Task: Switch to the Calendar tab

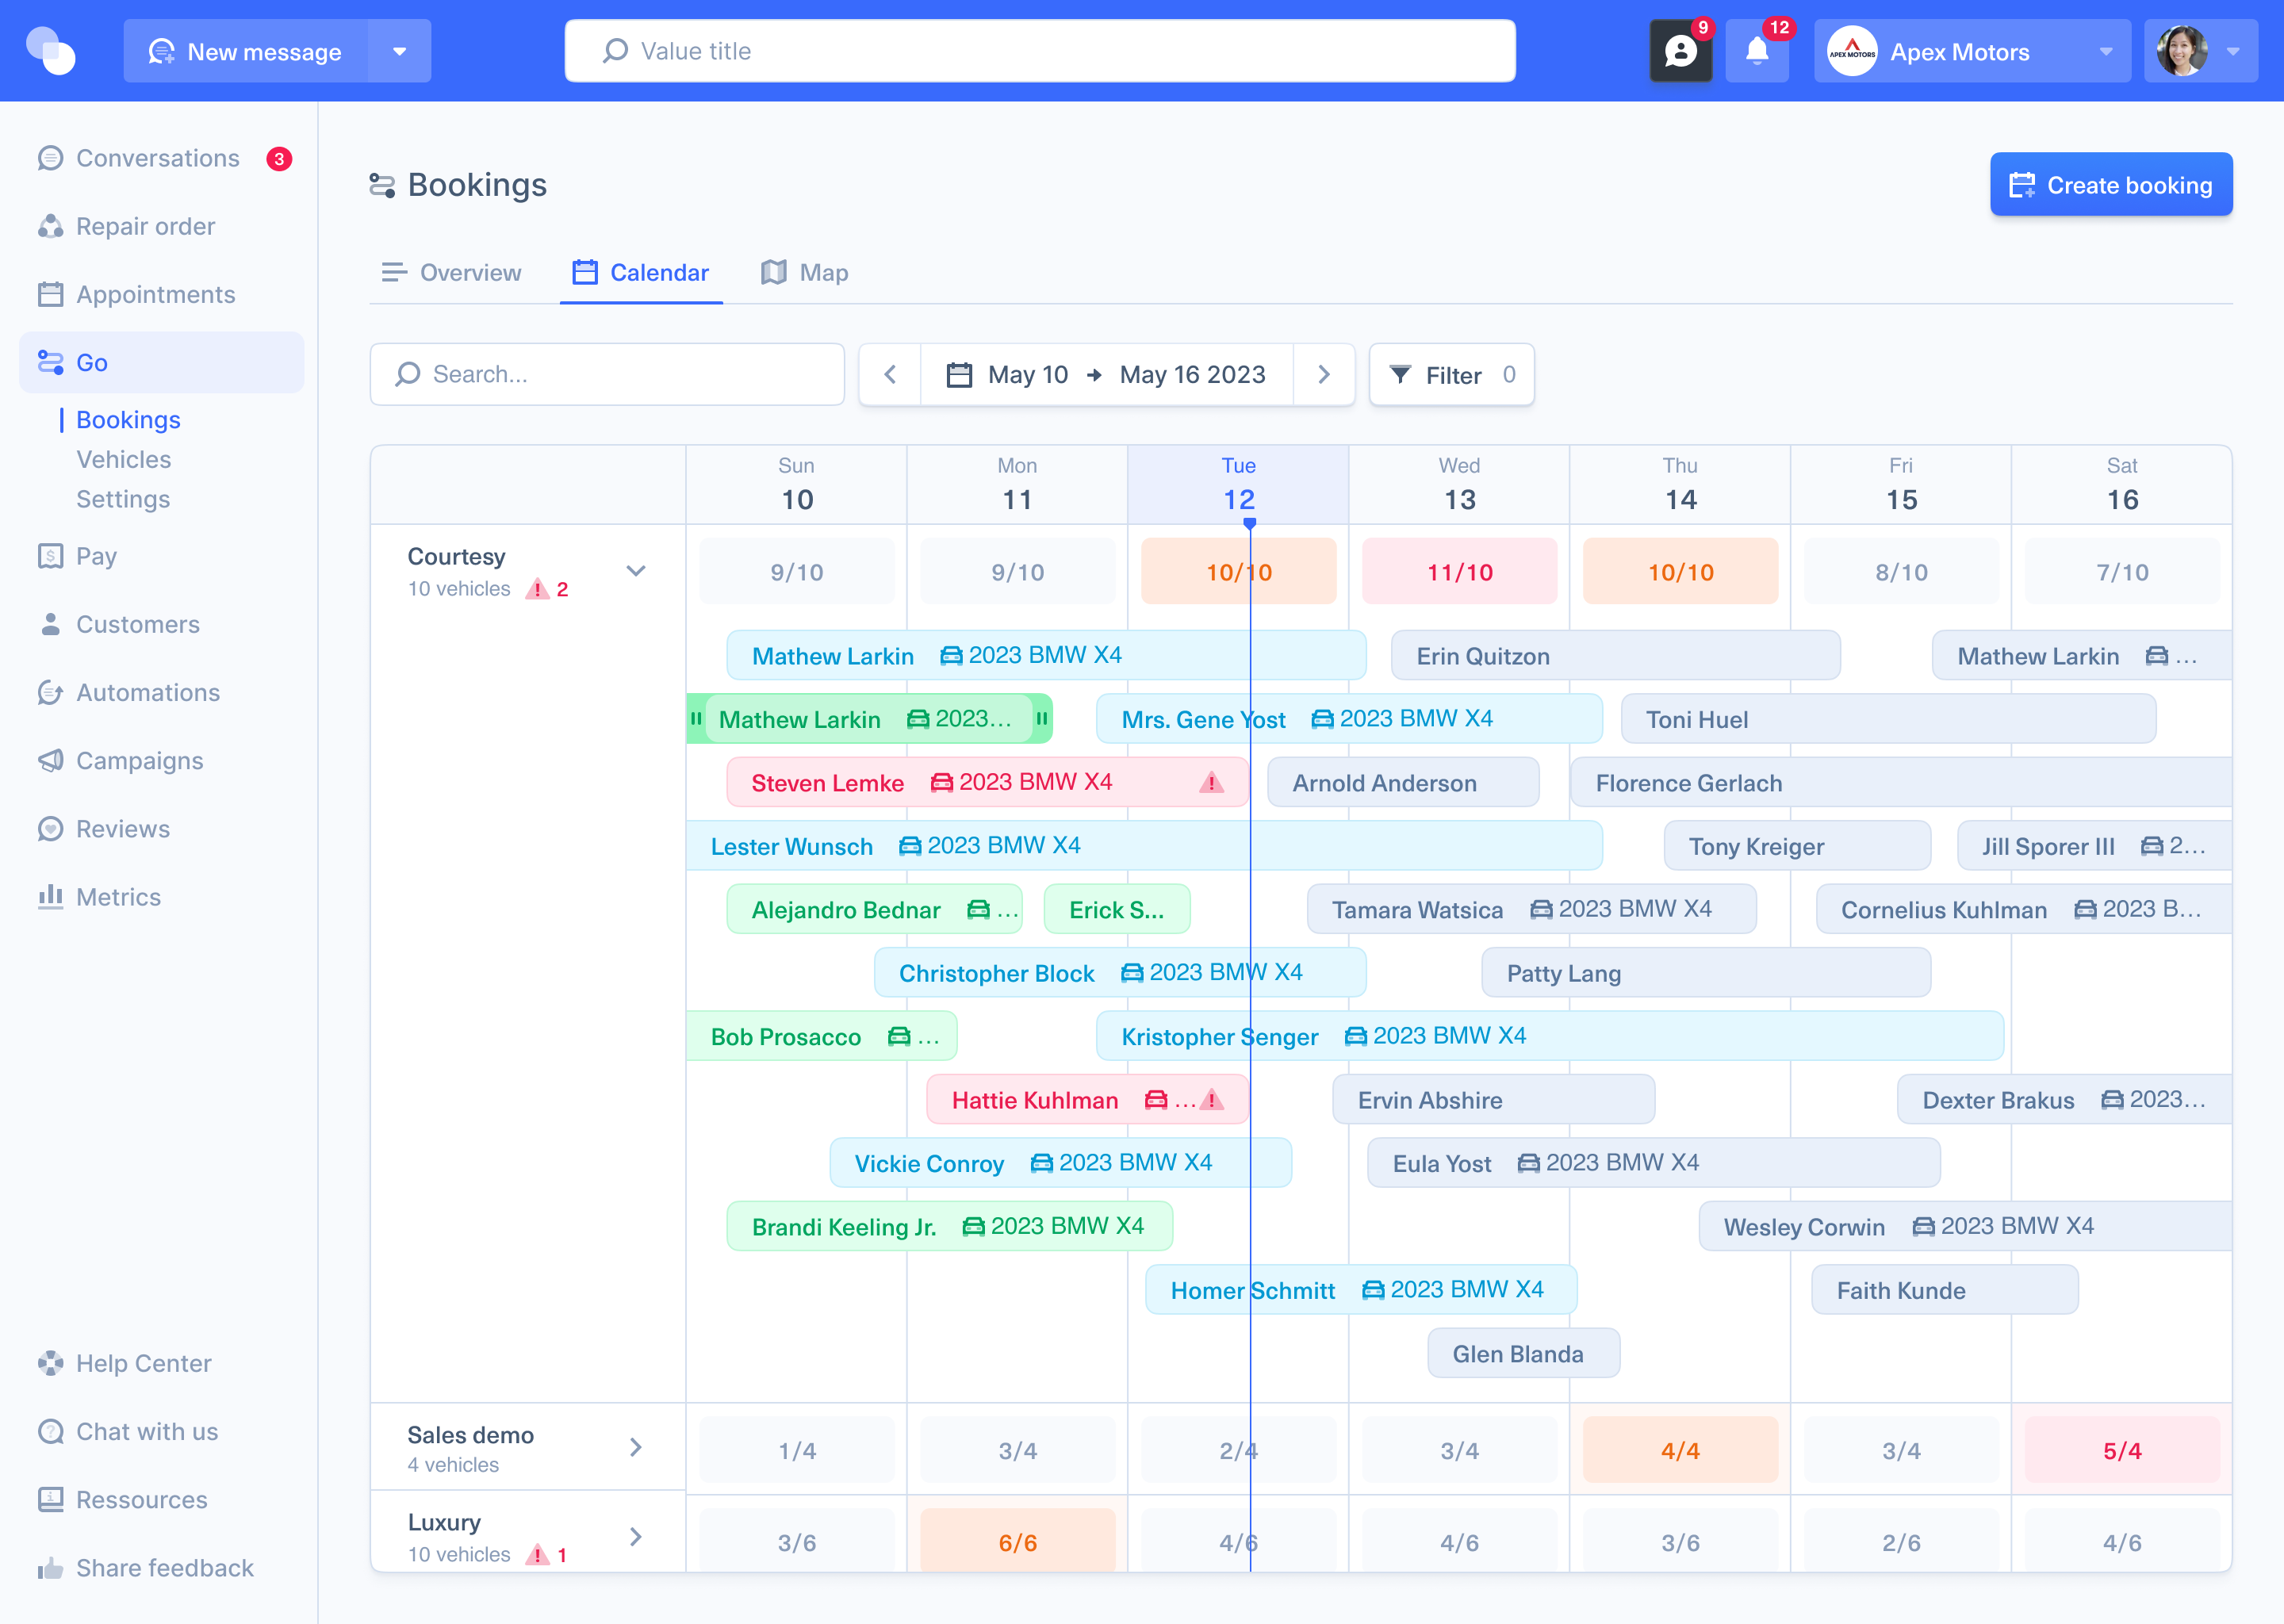Action: [641, 272]
